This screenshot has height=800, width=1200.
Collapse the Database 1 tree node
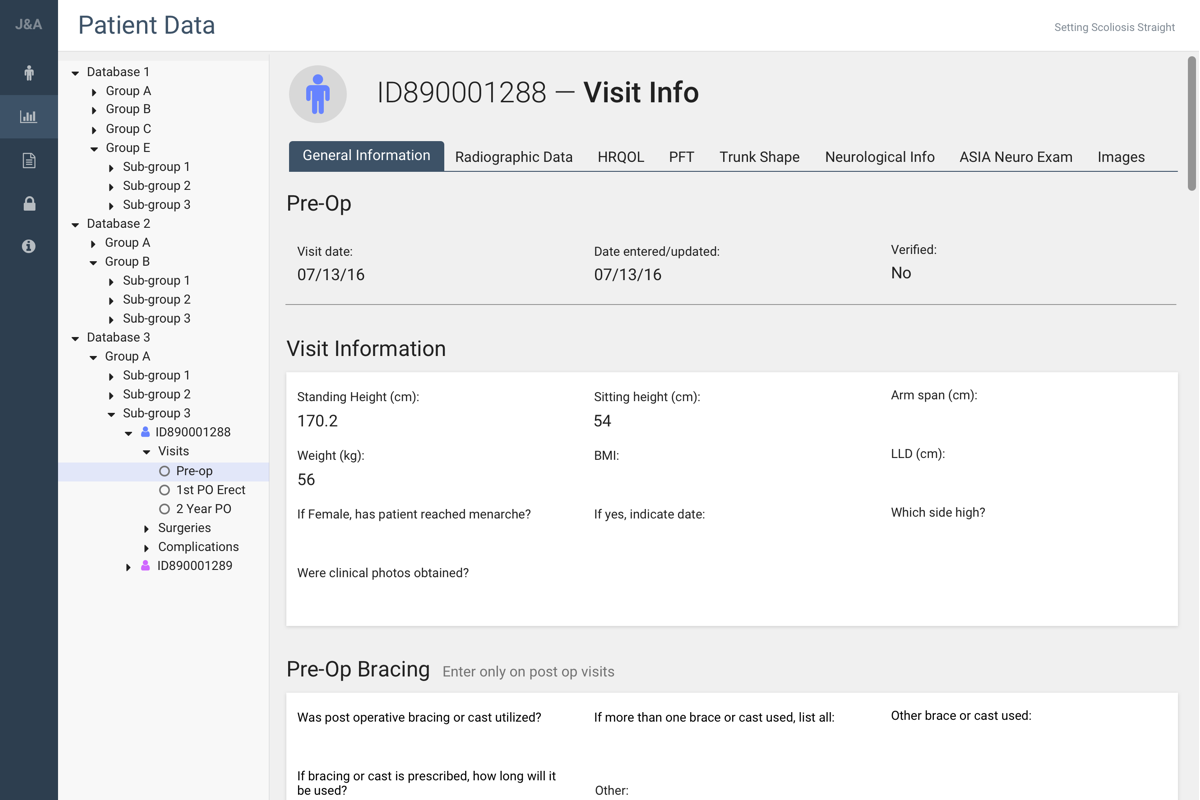click(75, 73)
